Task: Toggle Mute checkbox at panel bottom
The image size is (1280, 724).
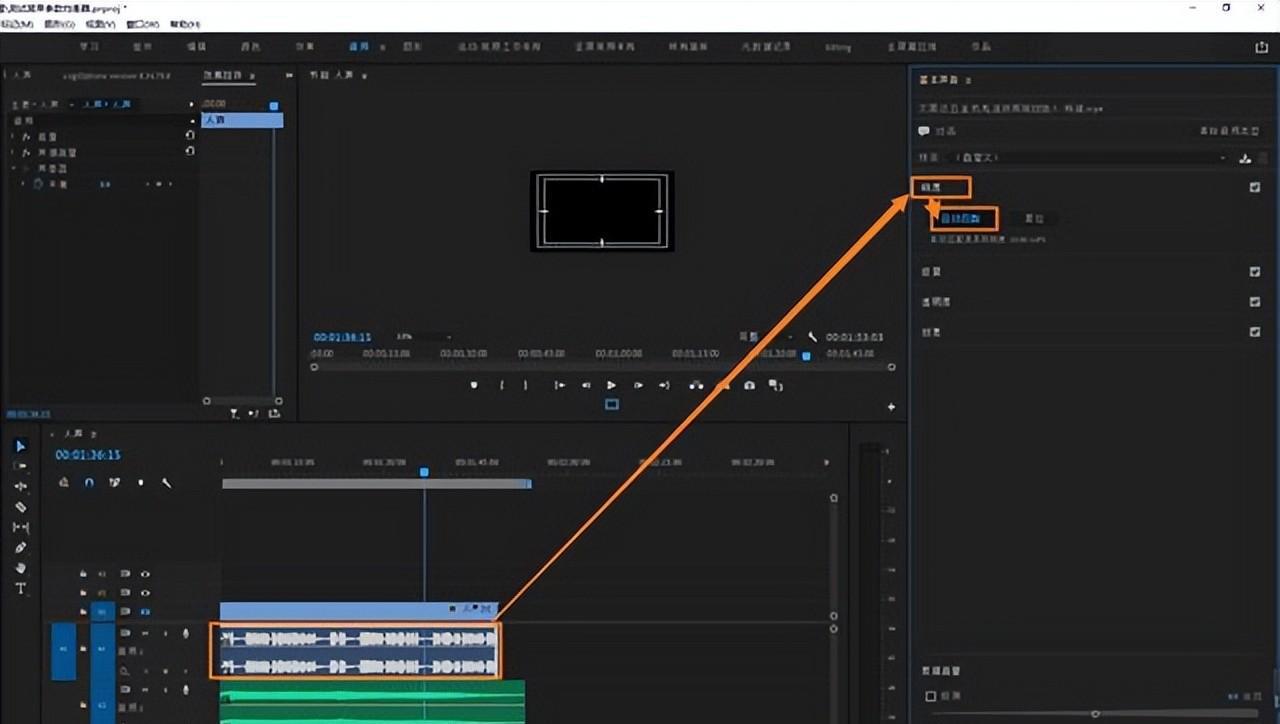Action: point(930,696)
